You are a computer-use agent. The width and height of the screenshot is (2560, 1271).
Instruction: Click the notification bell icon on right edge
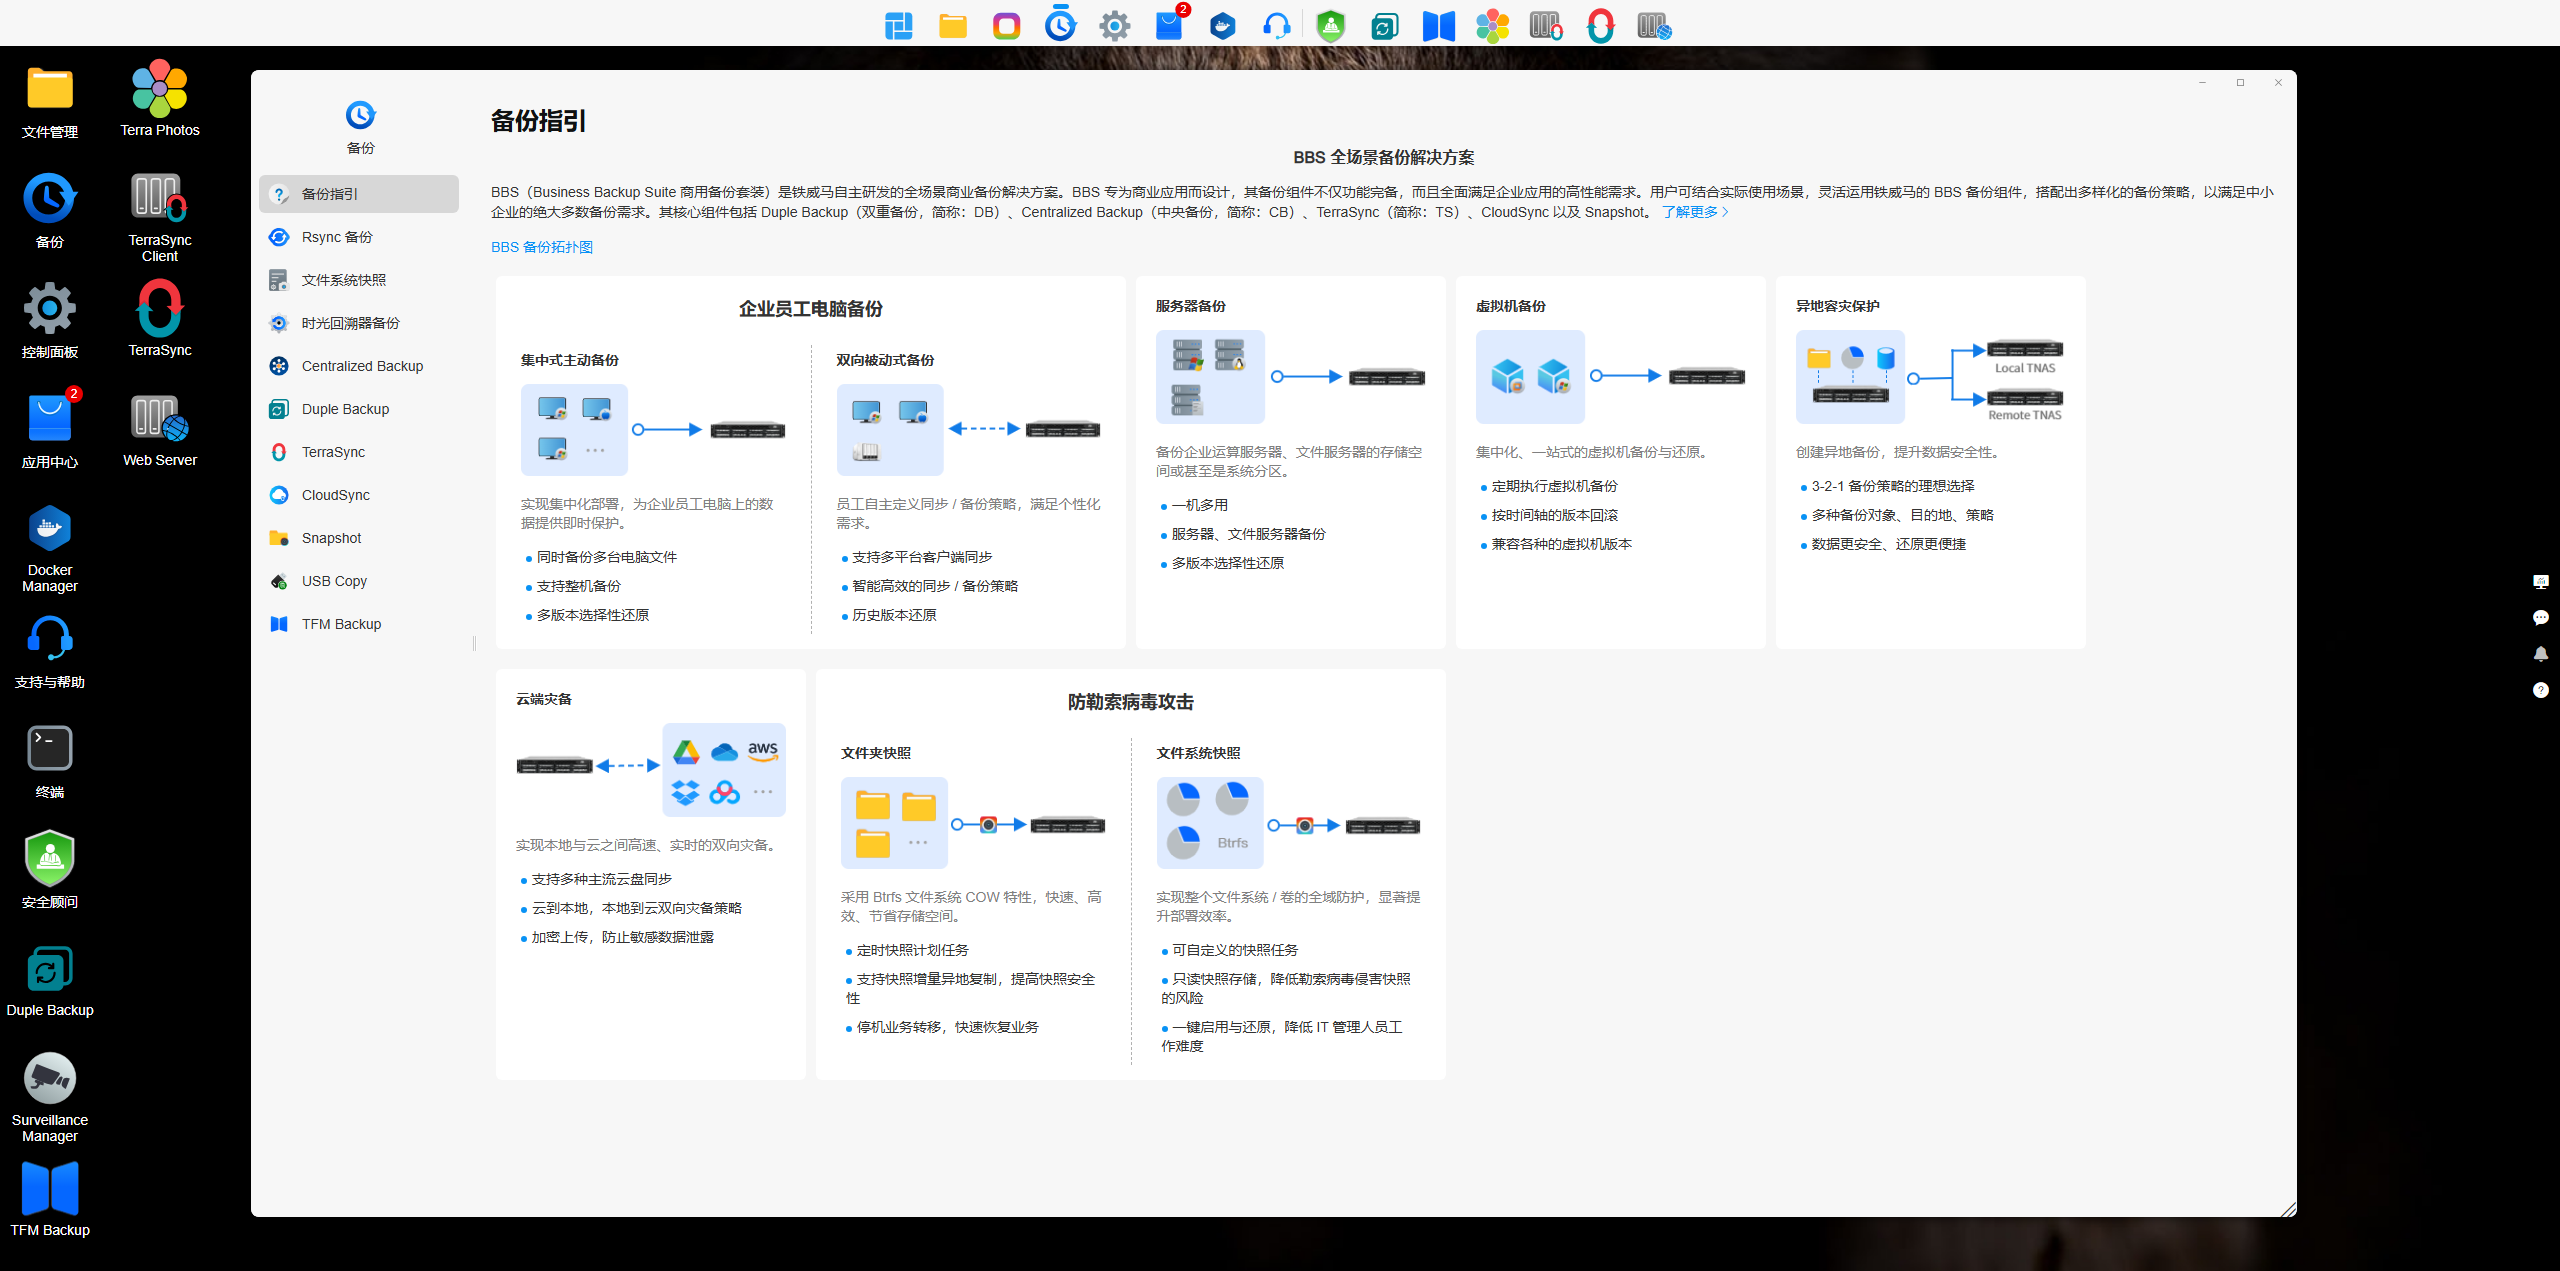pos(2540,653)
